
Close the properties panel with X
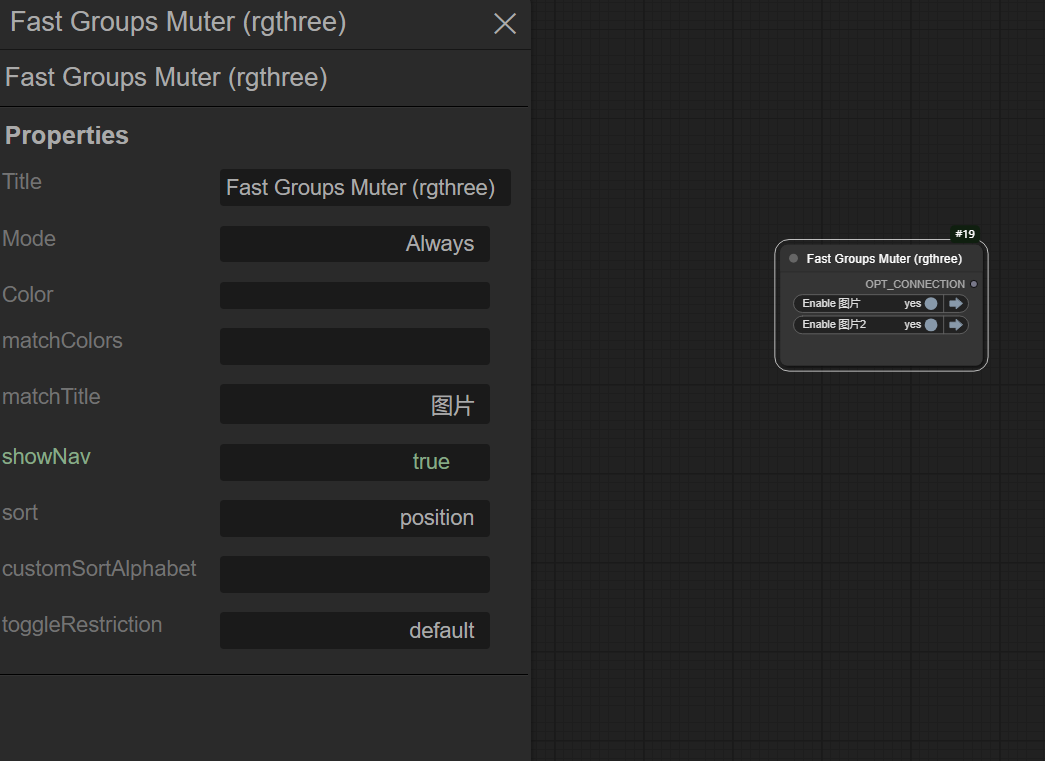point(505,23)
